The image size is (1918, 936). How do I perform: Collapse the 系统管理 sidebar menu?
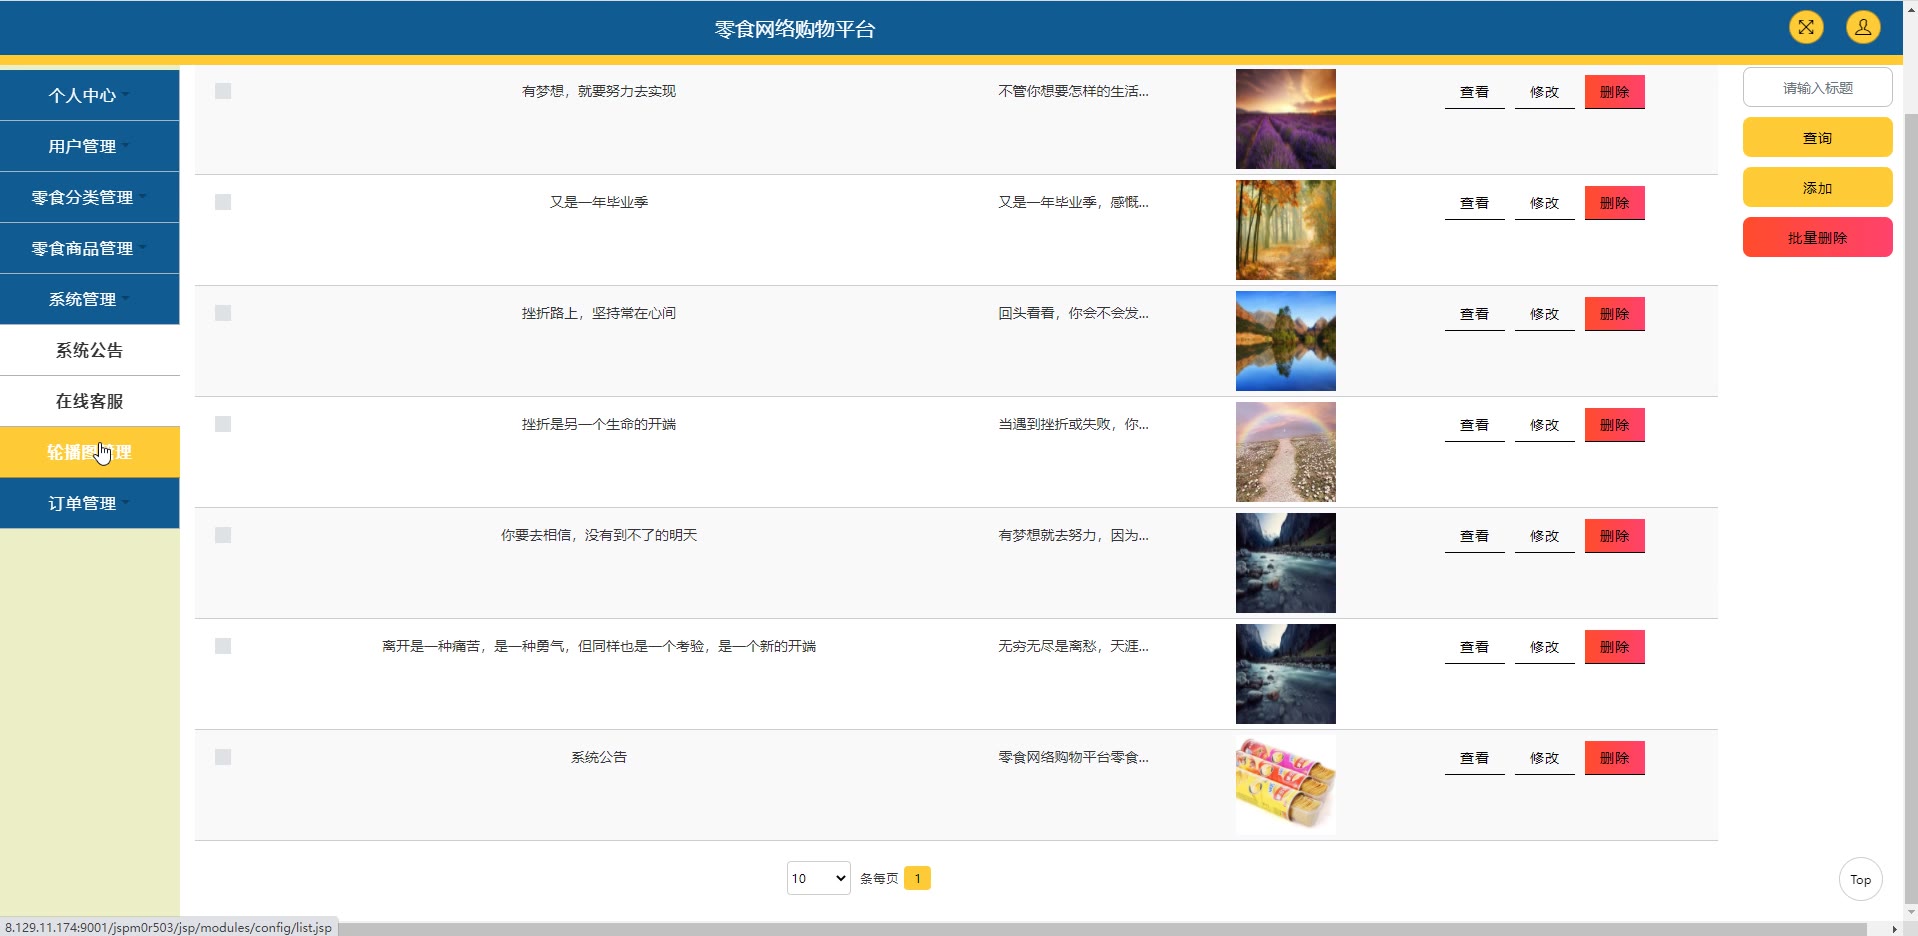pyautogui.click(x=90, y=299)
